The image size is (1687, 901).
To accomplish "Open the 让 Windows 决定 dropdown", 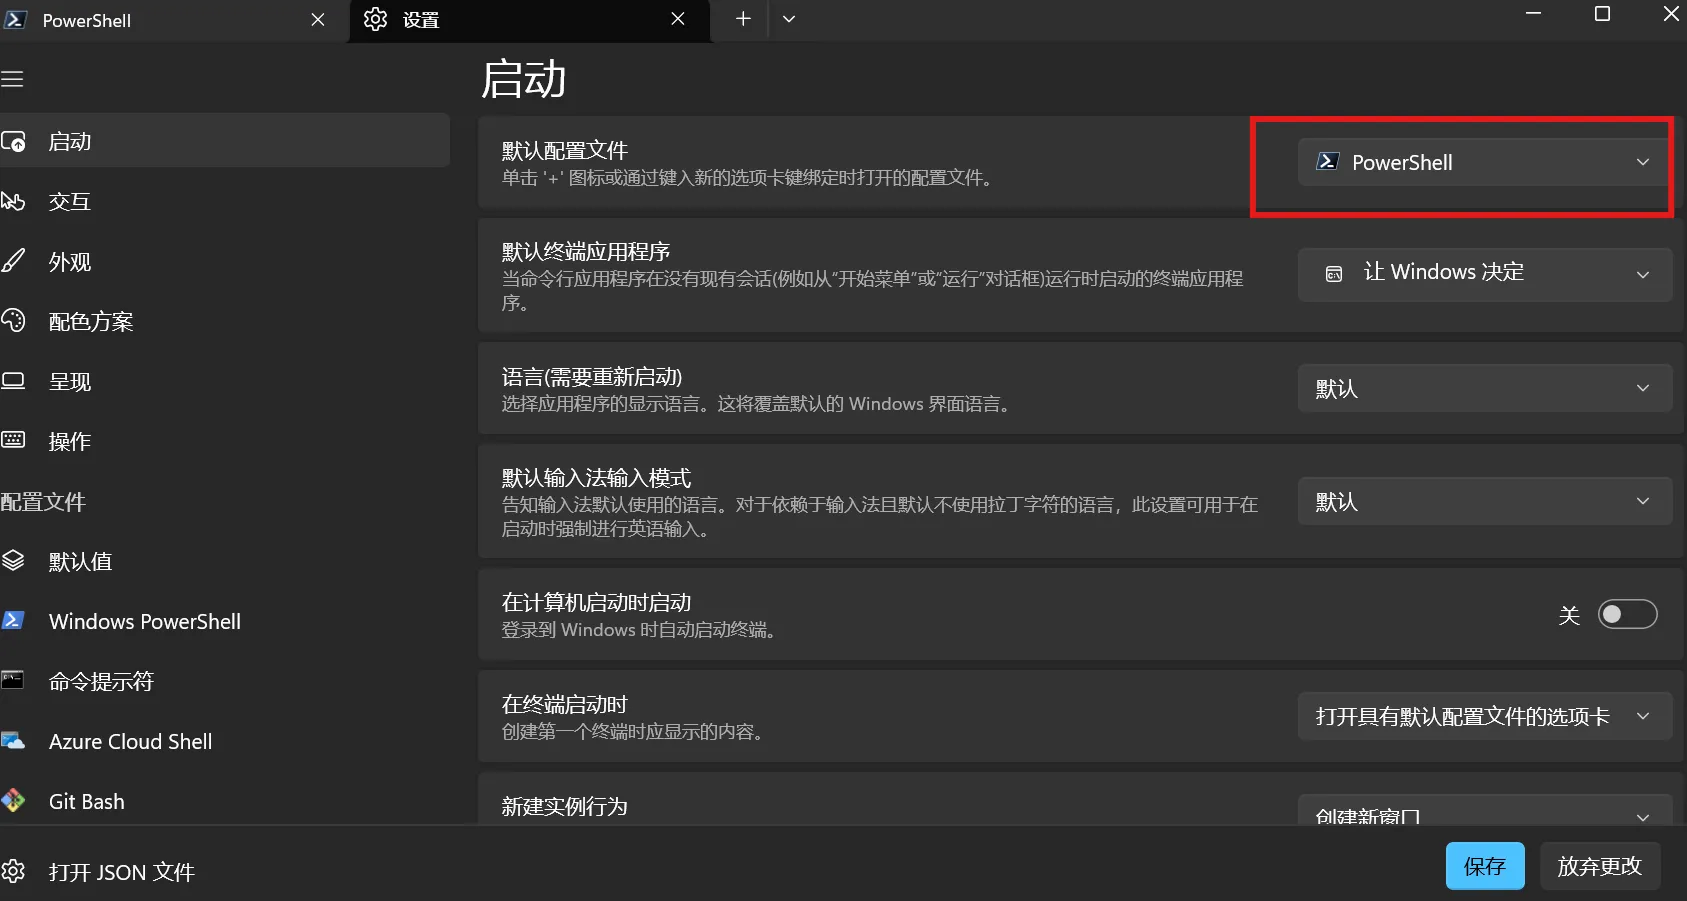I will click(x=1484, y=274).
